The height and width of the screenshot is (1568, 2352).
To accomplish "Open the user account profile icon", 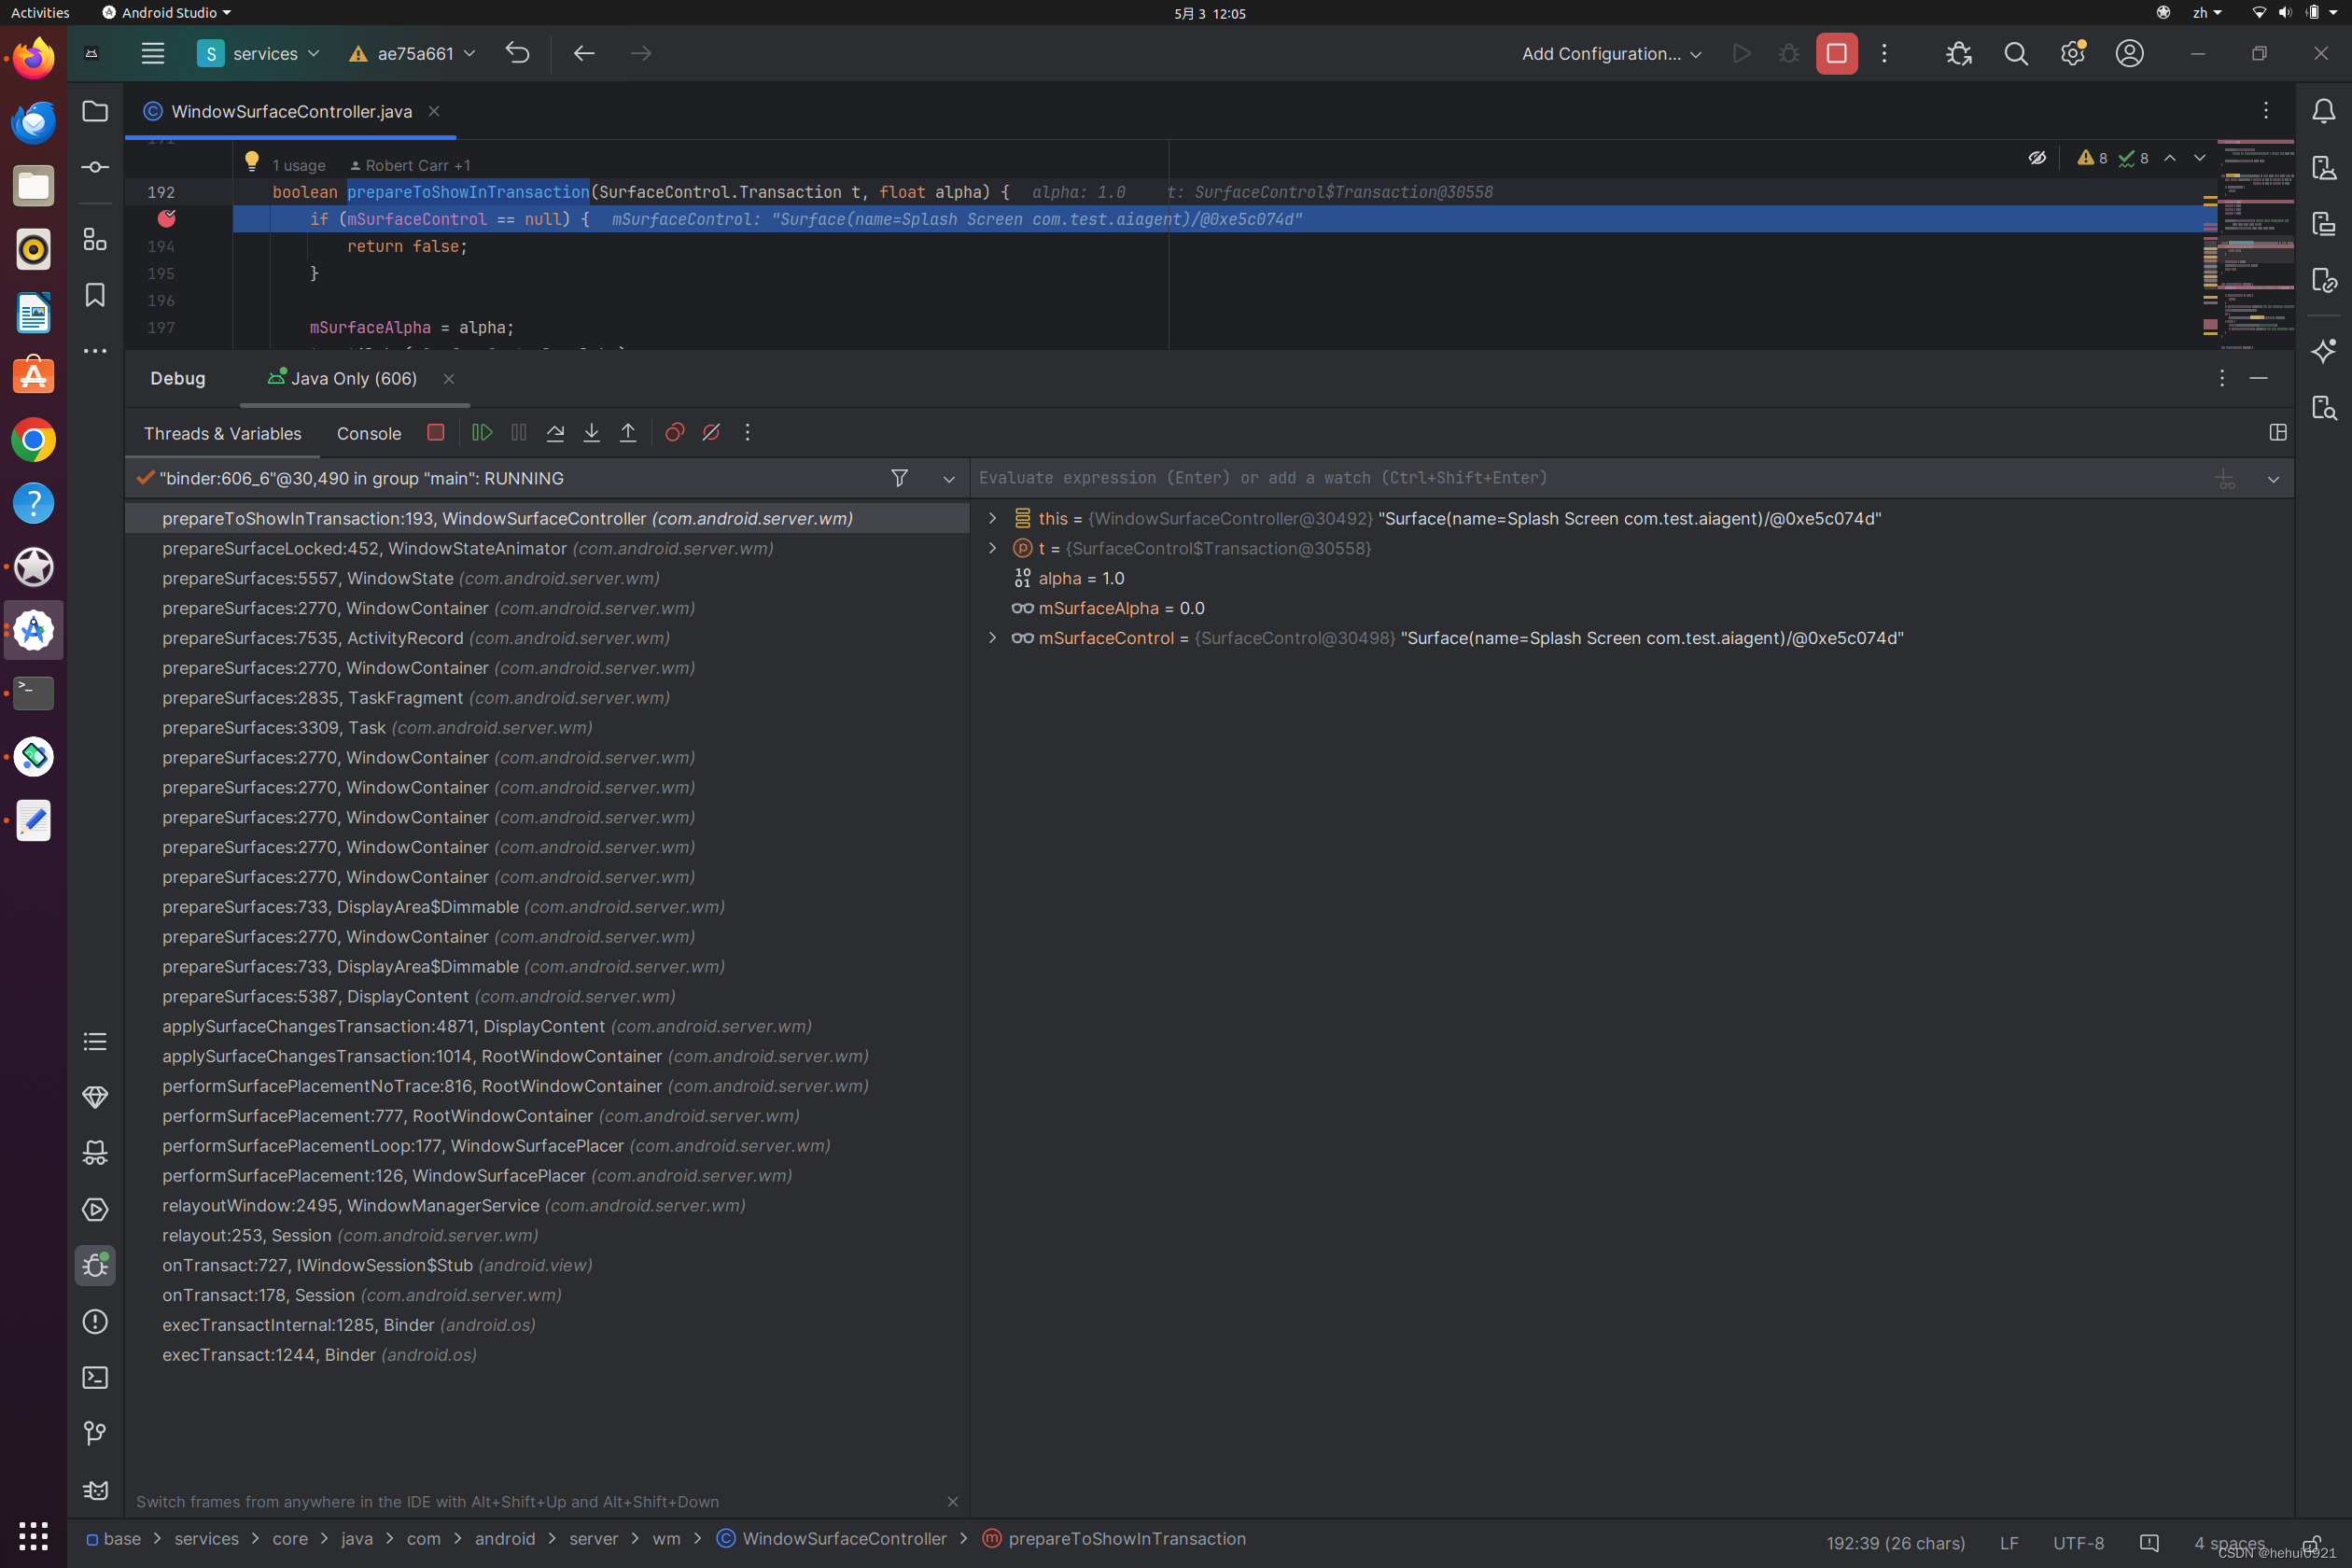I will tap(2130, 53).
